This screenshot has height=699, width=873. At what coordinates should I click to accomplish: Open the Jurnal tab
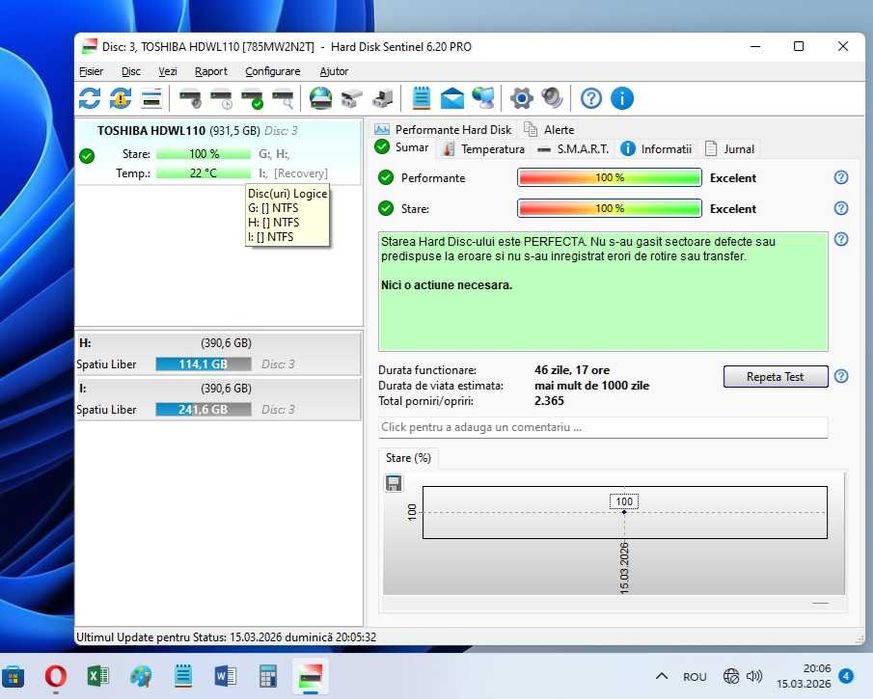730,149
